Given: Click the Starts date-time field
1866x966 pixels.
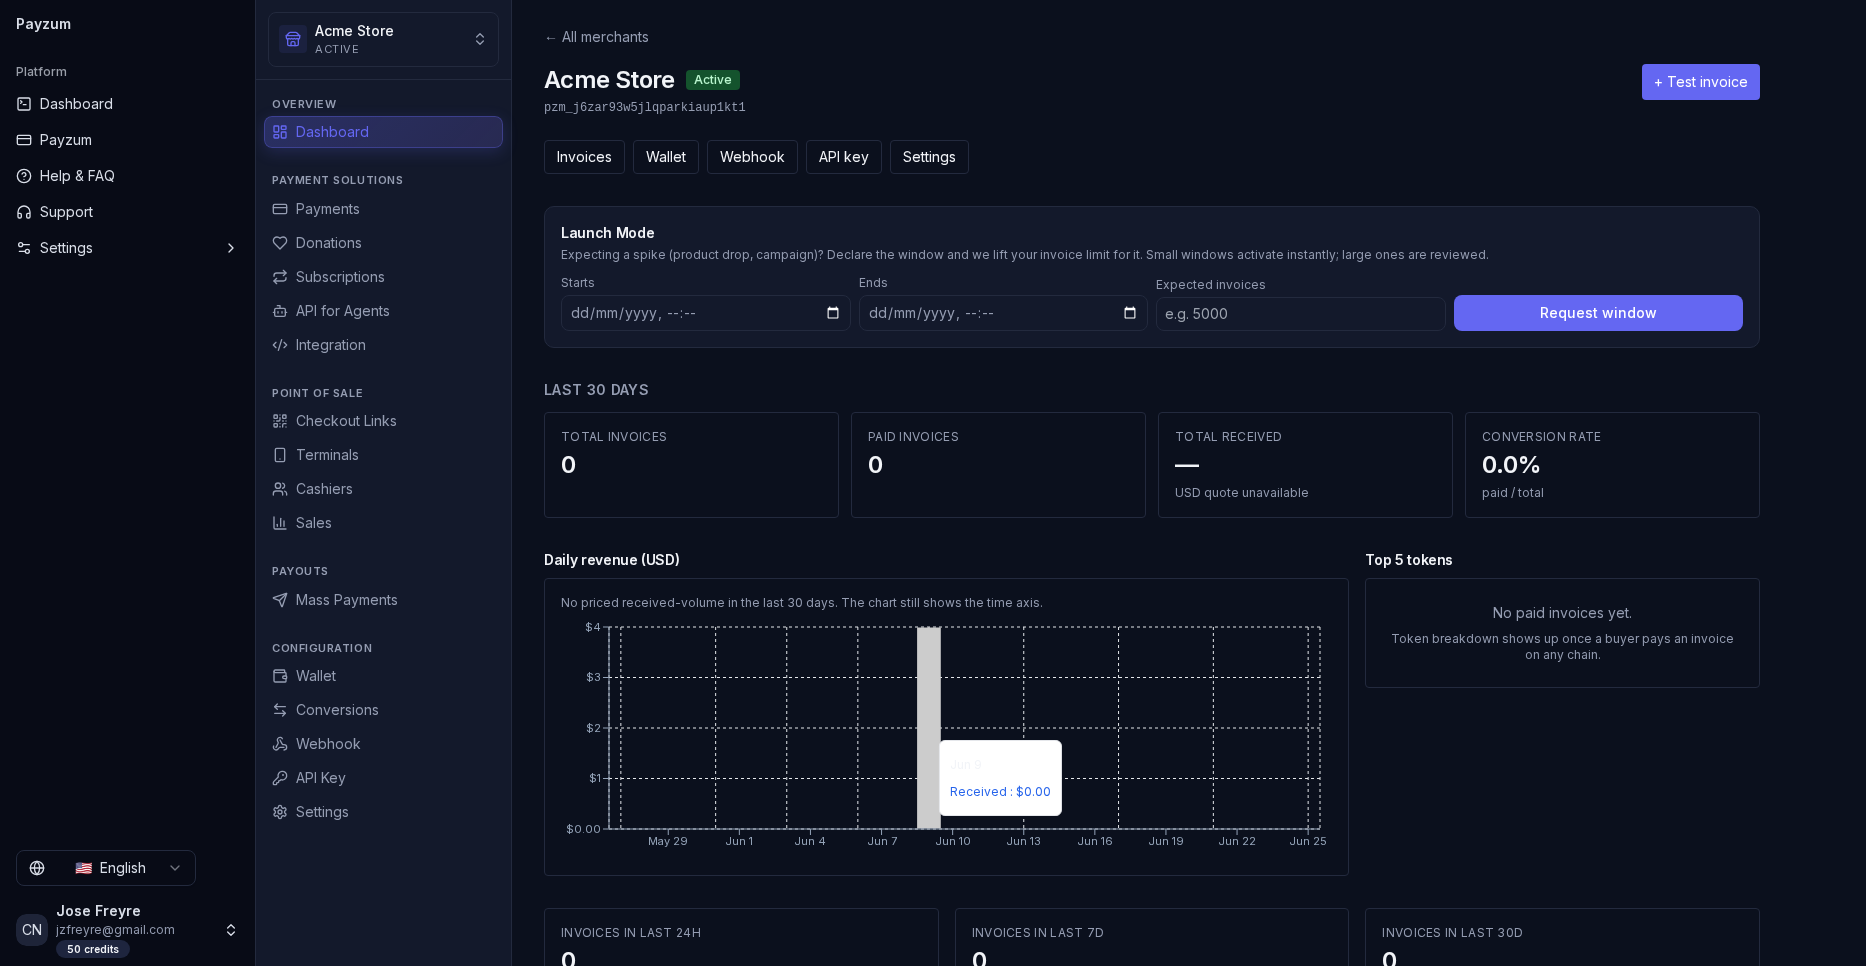Looking at the screenshot, I should click(705, 313).
